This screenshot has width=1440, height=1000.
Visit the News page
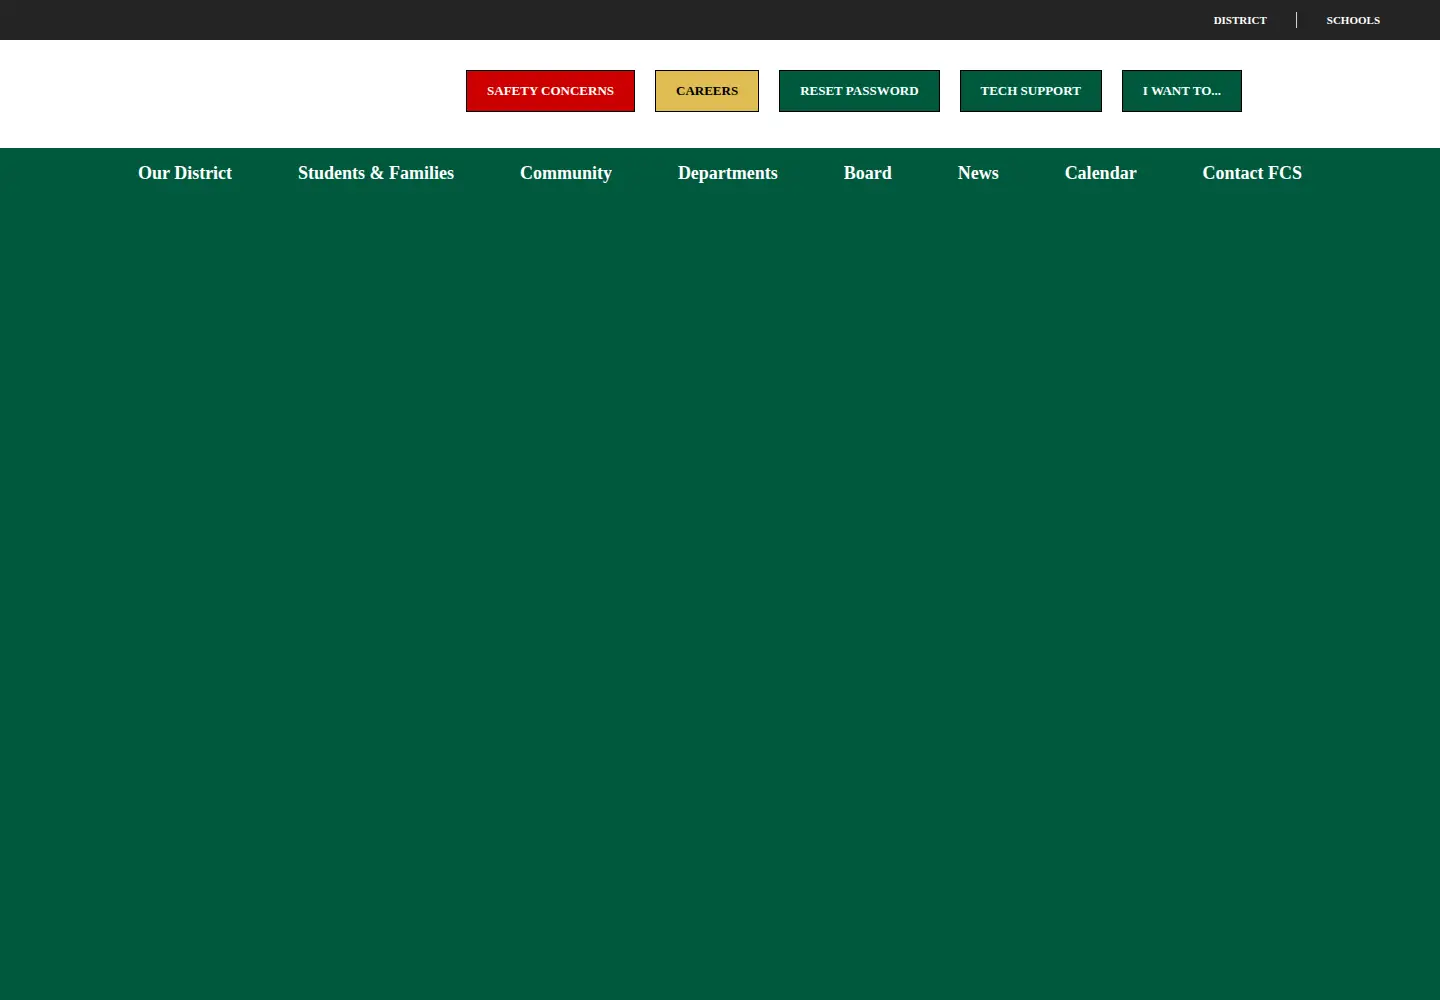coord(978,173)
